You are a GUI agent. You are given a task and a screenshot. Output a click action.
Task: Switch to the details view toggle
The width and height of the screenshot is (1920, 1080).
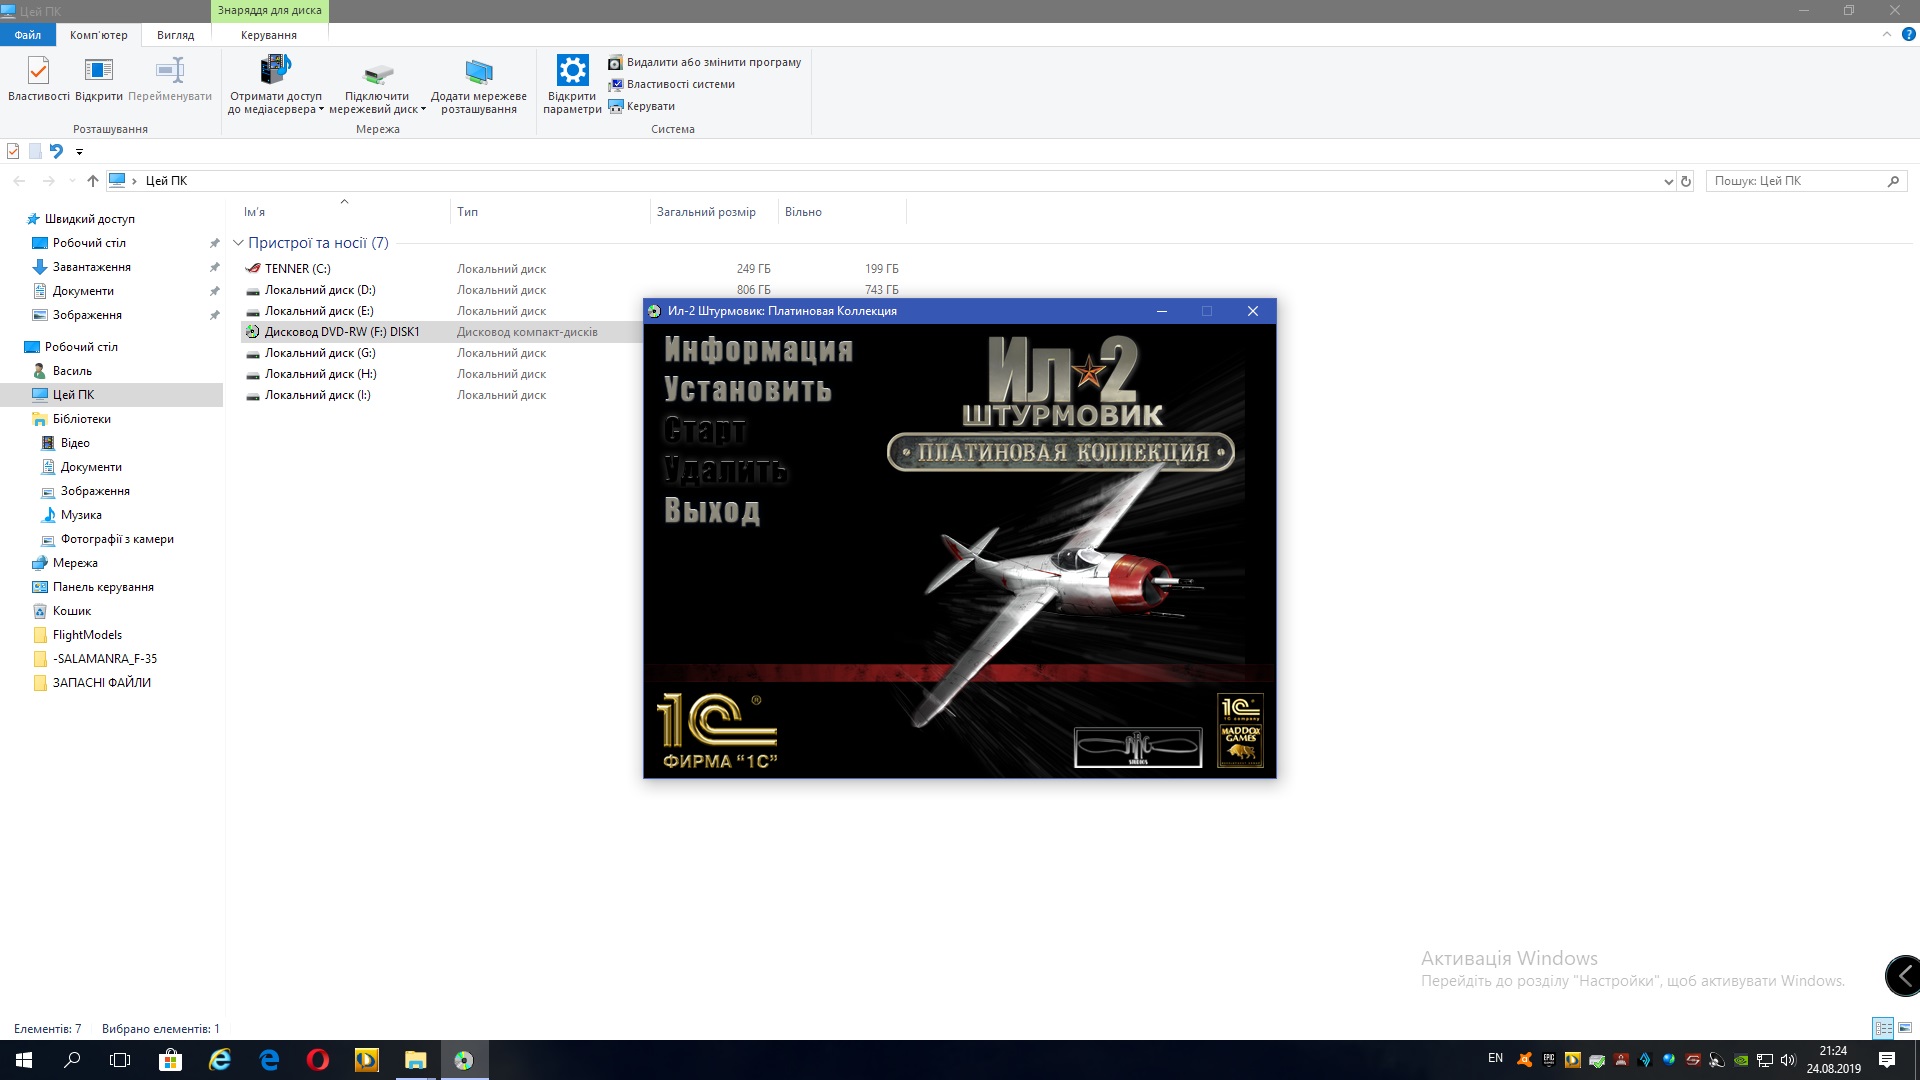click(1883, 1028)
